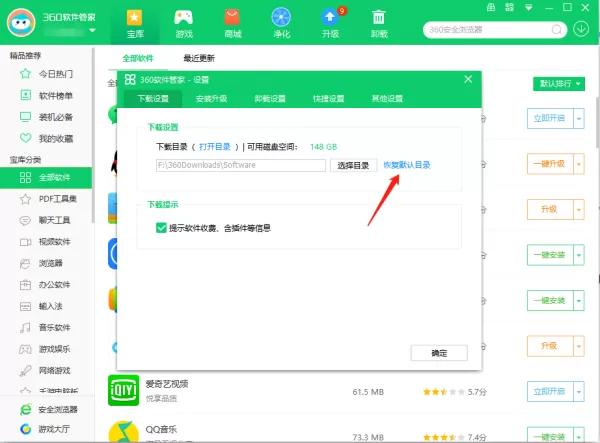Expand arrow beside second 一键安装 button
This screenshot has width=600, height=443.
[x=579, y=300]
